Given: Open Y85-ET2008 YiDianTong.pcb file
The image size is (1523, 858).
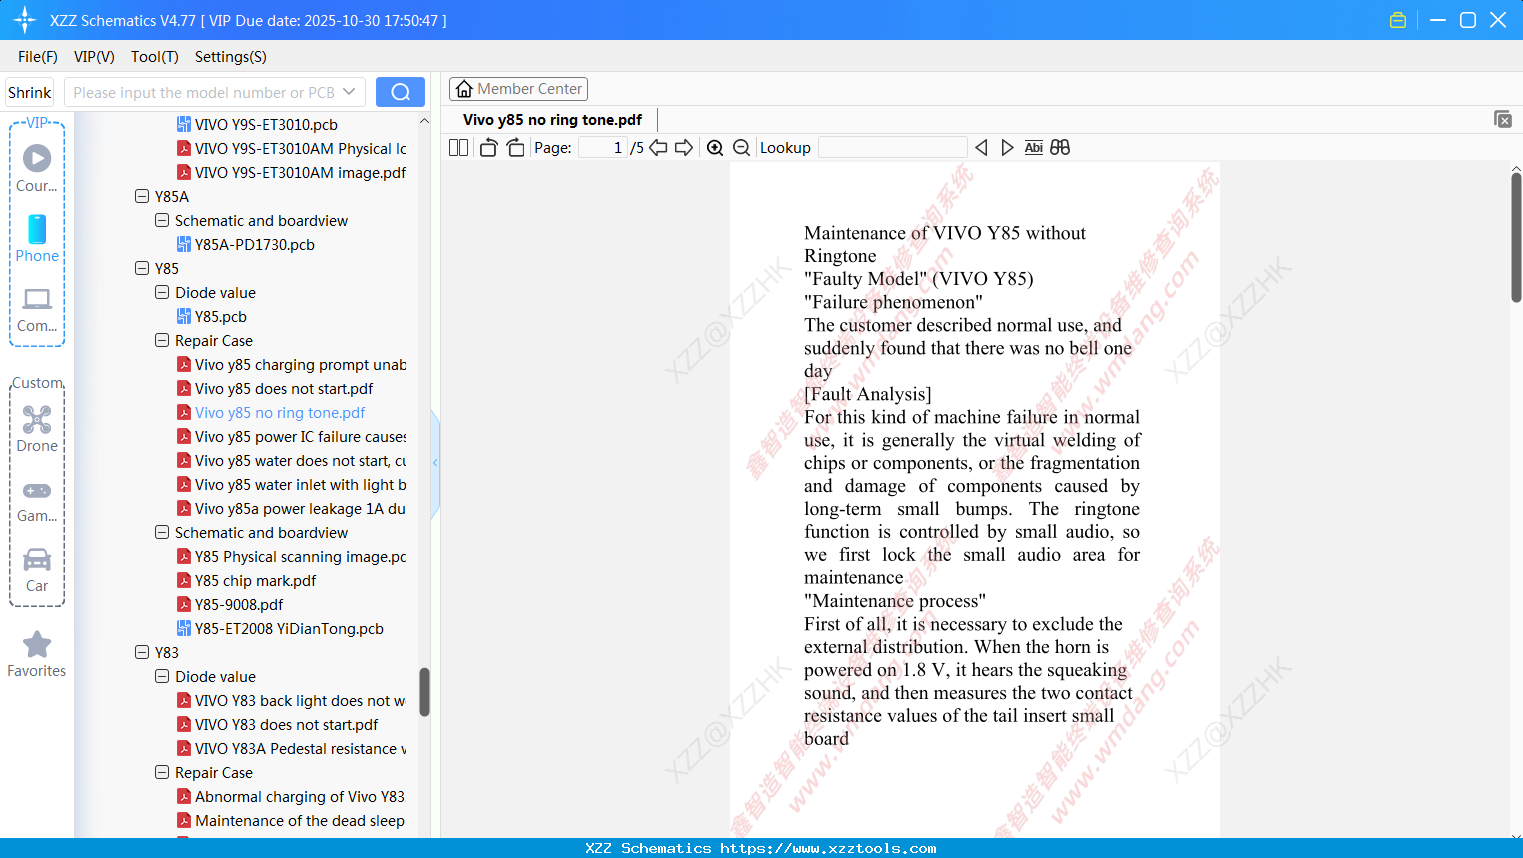Looking at the screenshot, I should click(x=280, y=629).
